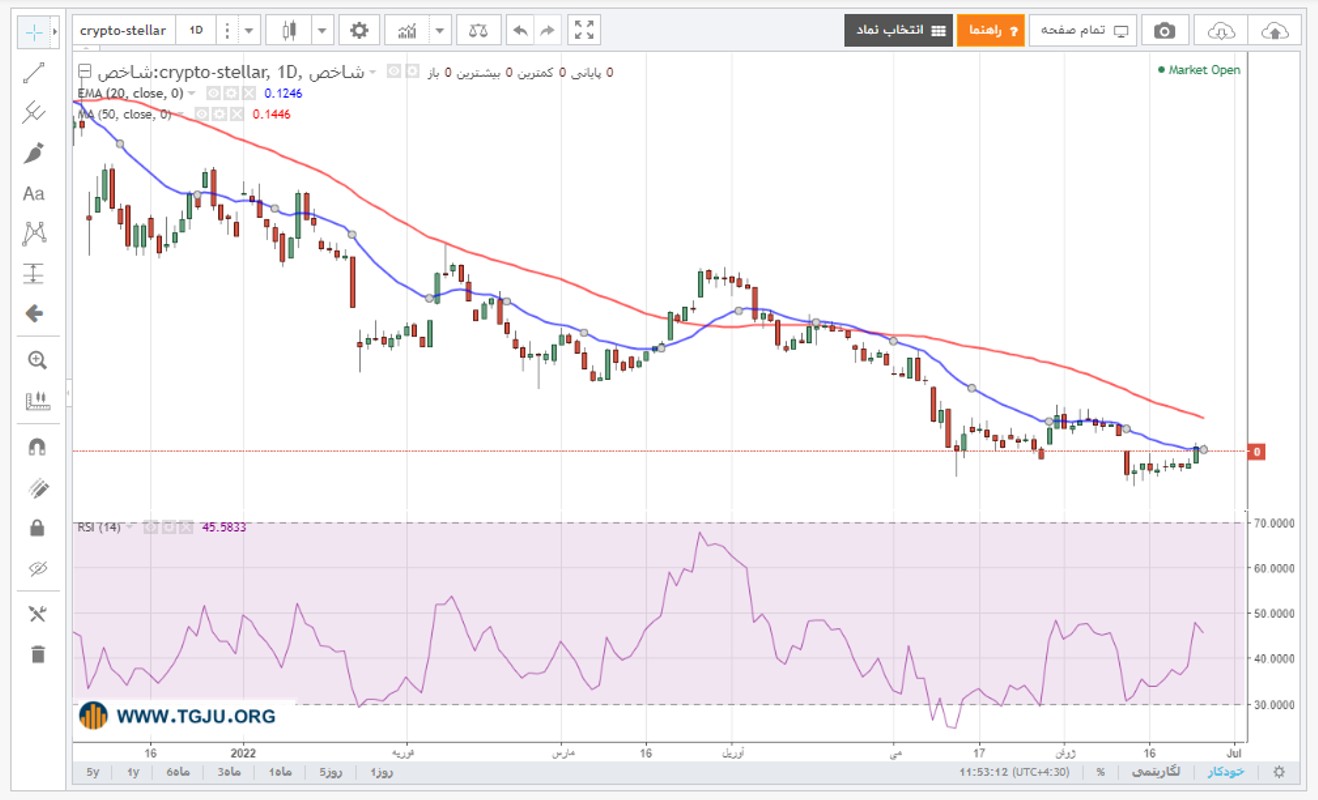Open the XABCD pattern tool
The image size is (1318, 800).
[36, 234]
